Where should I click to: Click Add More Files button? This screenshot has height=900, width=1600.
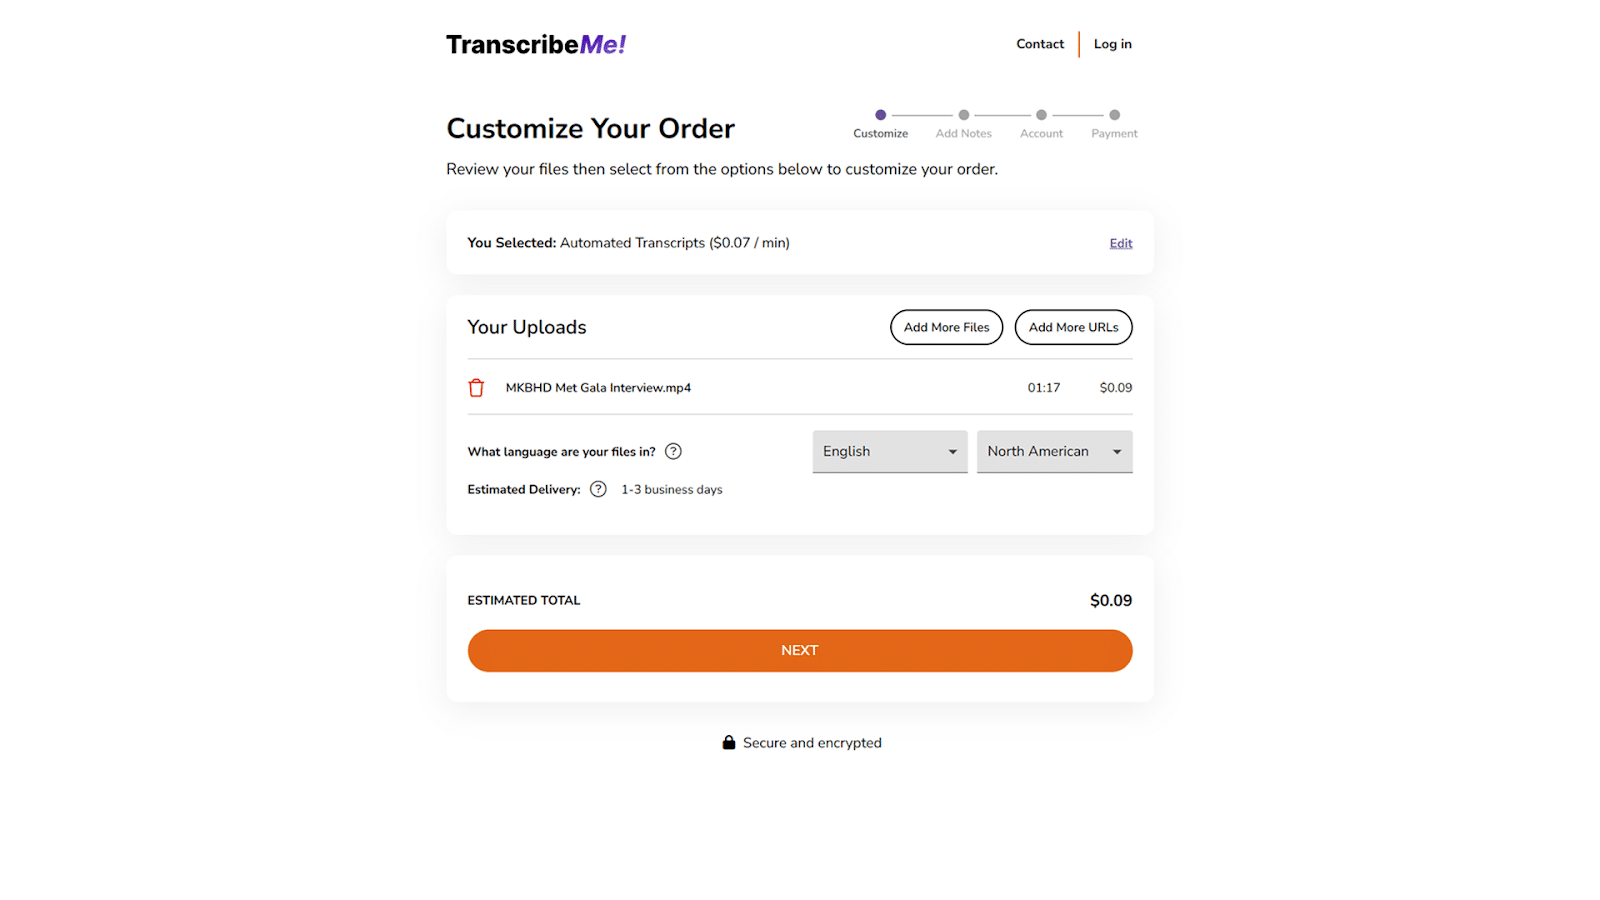tap(946, 327)
